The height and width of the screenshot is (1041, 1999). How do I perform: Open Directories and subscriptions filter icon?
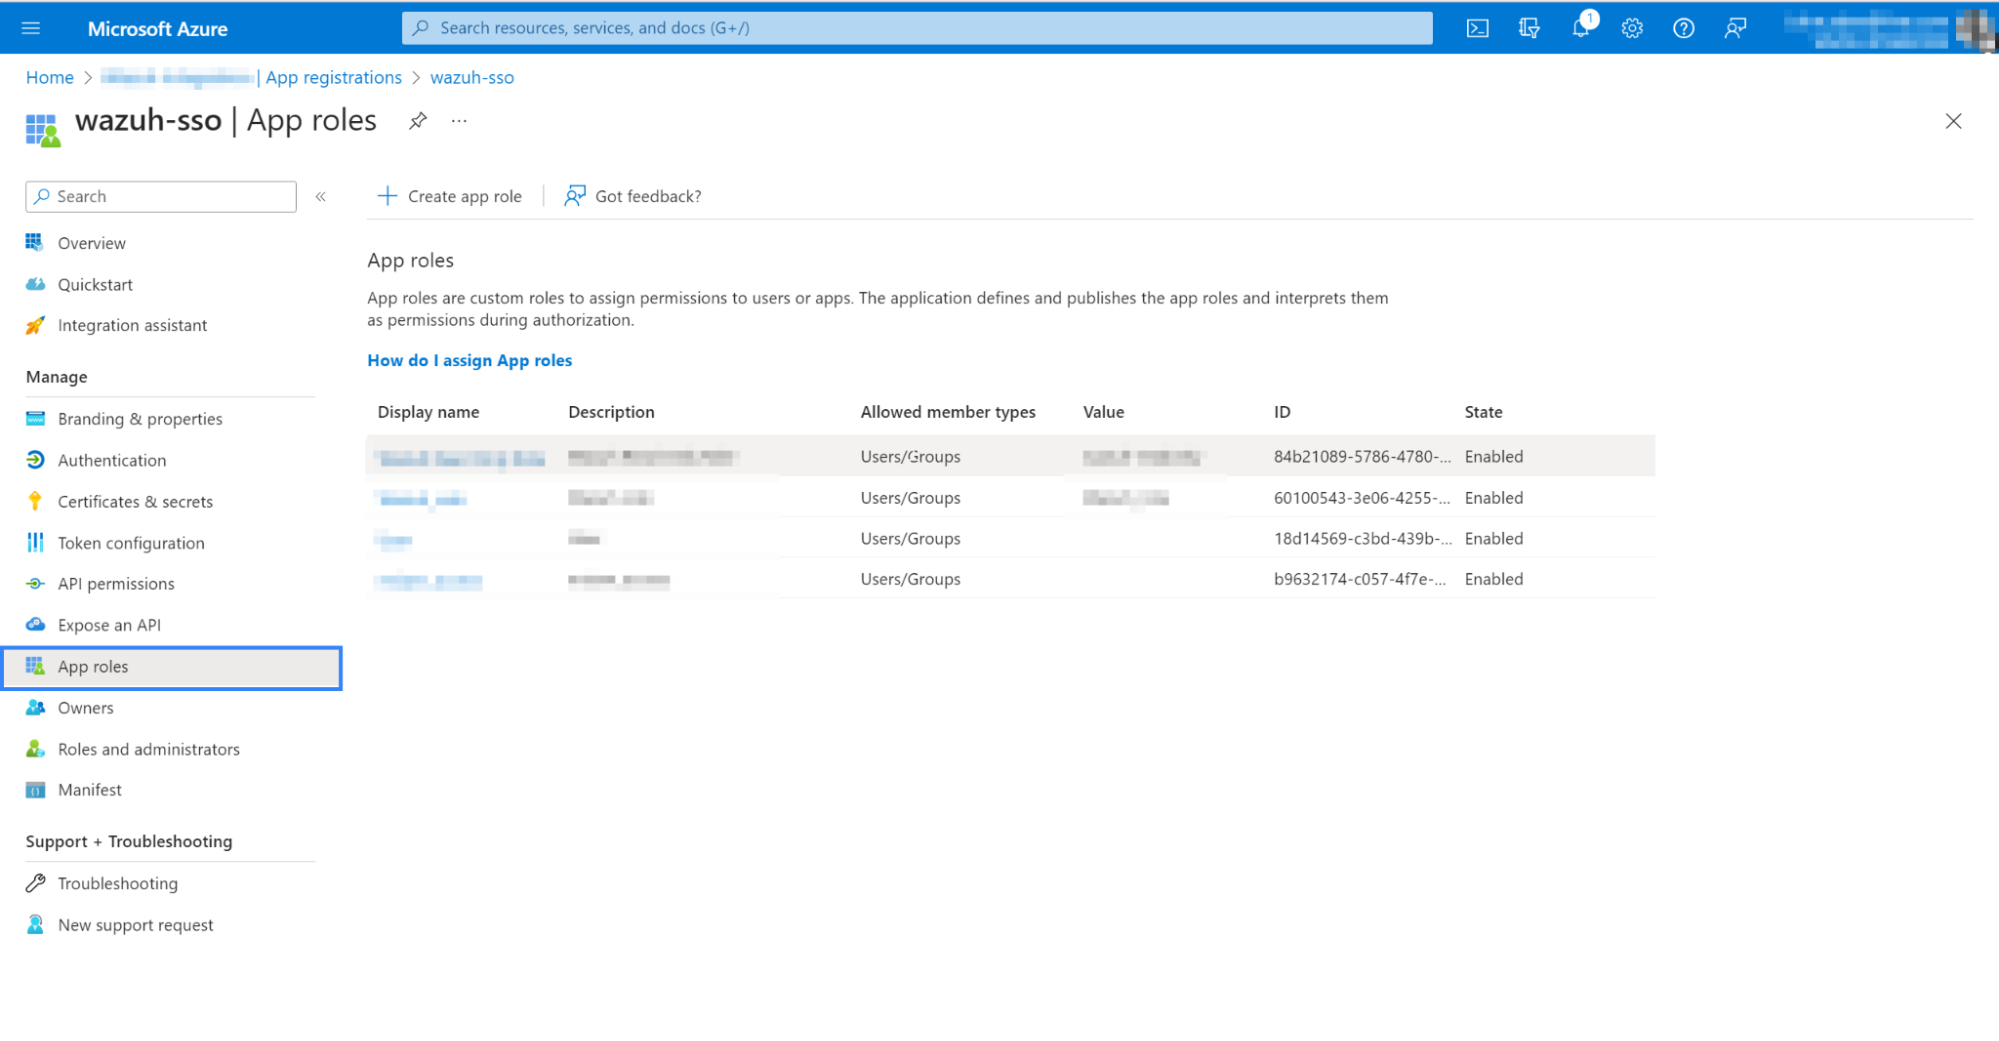pos(1529,28)
